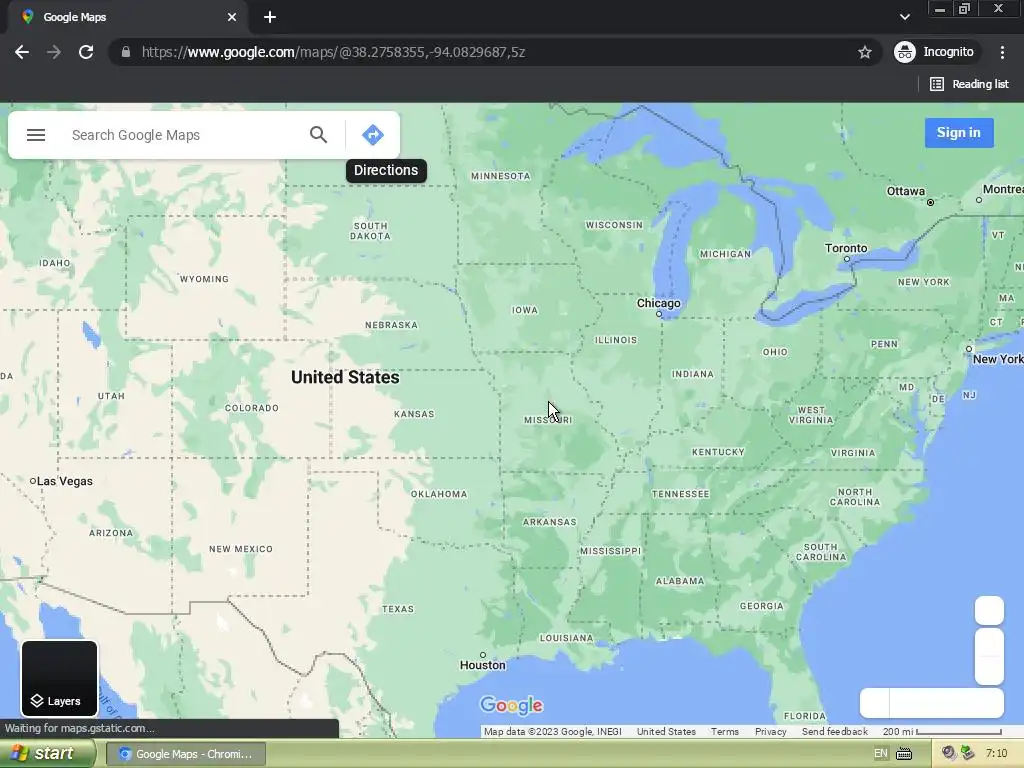Expand the tab search dropdown arrow

tap(904, 17)
